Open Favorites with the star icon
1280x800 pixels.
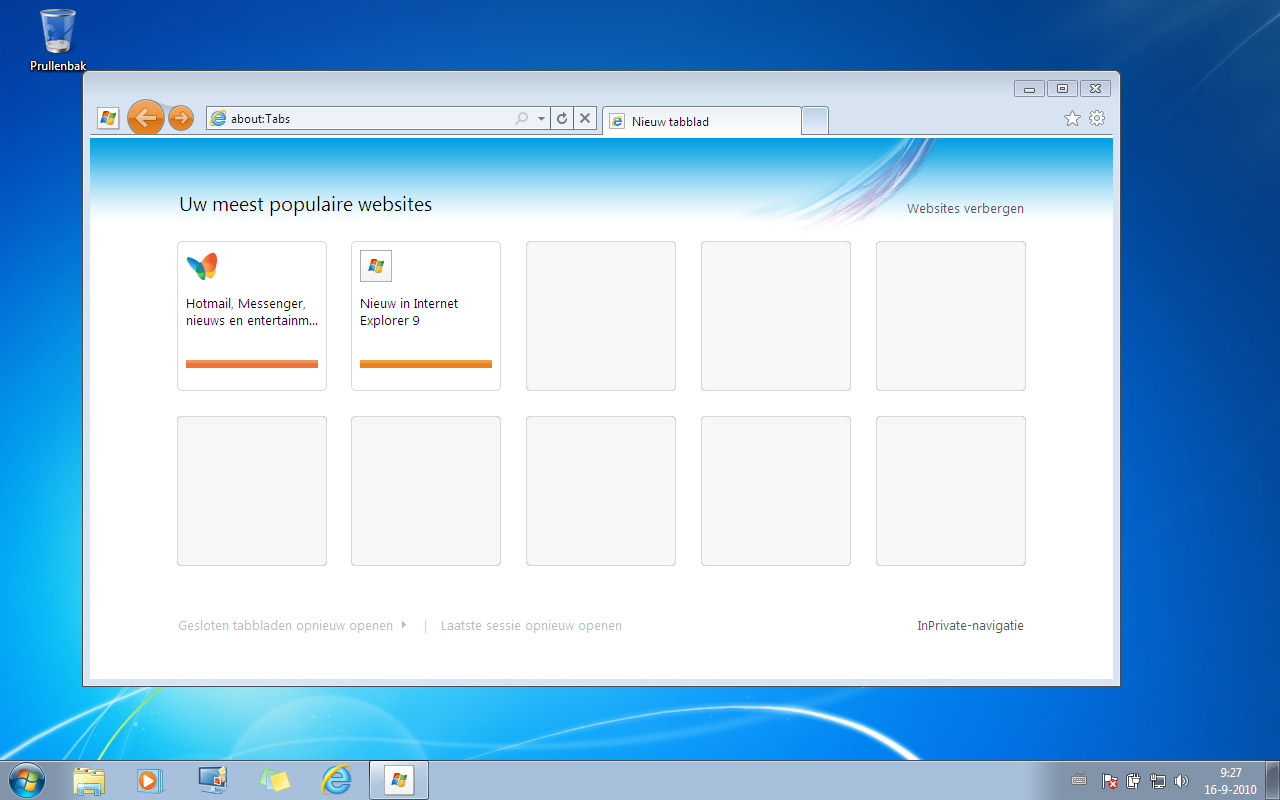tap(1072, 118)
